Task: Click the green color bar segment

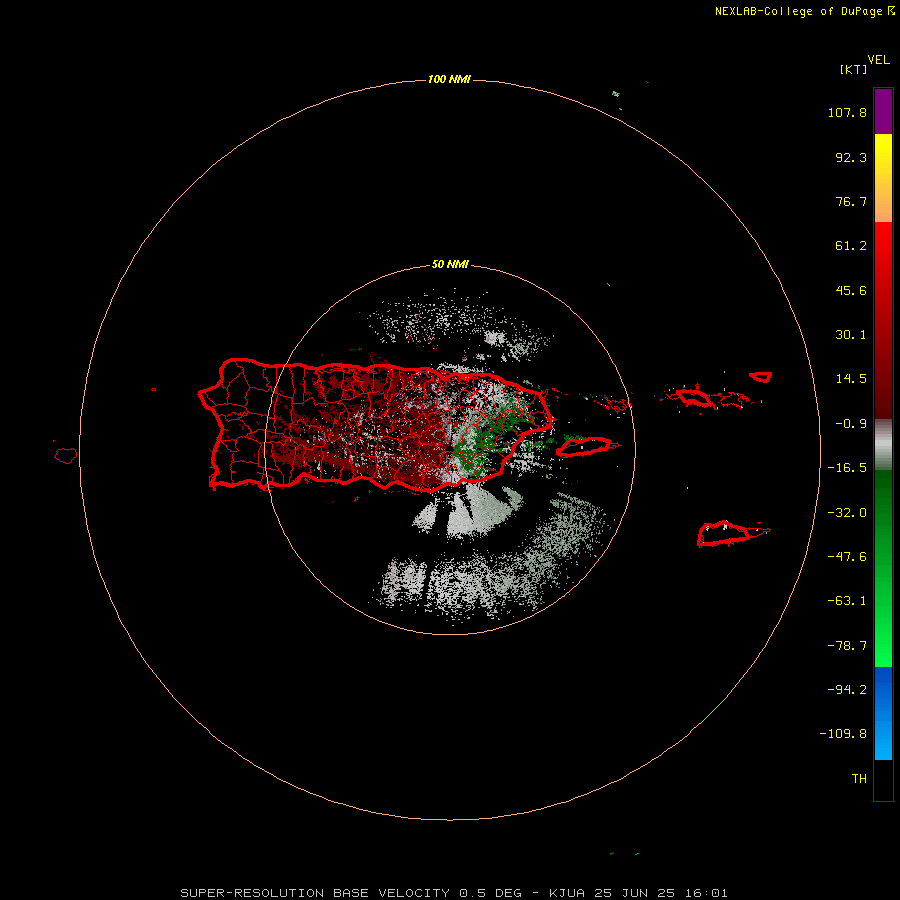Action: click(x=883, y=568)
